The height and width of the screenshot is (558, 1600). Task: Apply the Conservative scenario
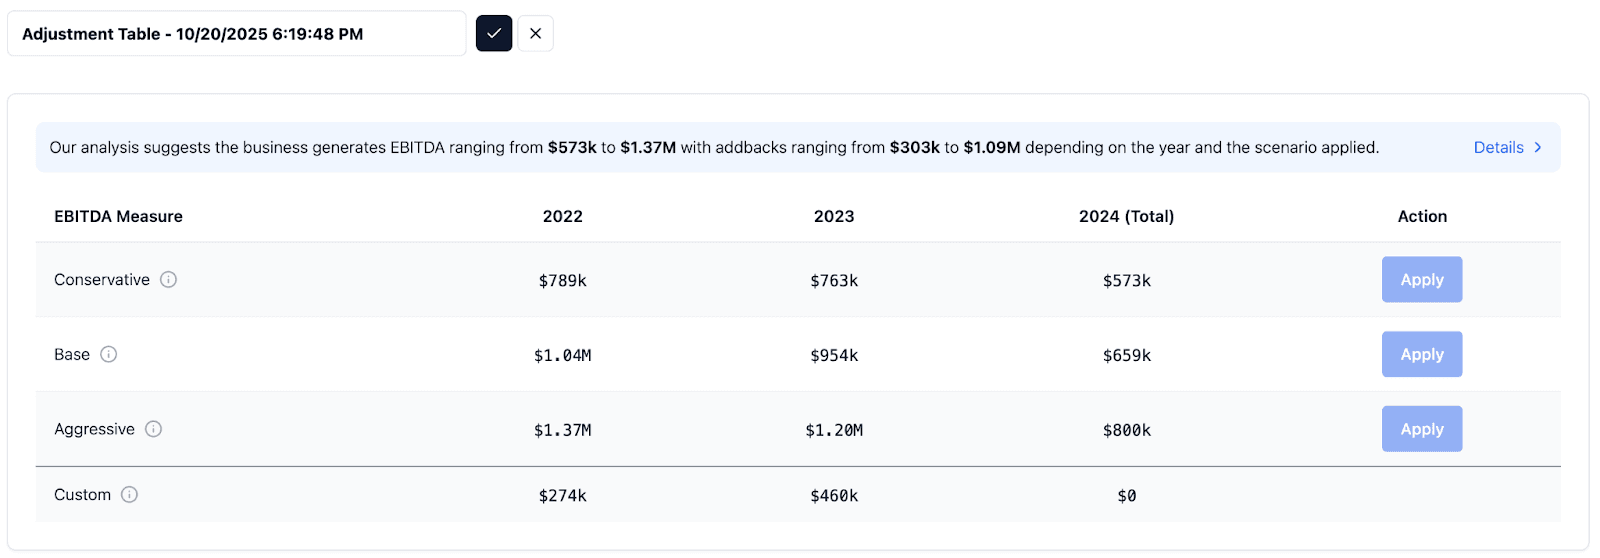pyautogui.click(x=1422, y=279)
